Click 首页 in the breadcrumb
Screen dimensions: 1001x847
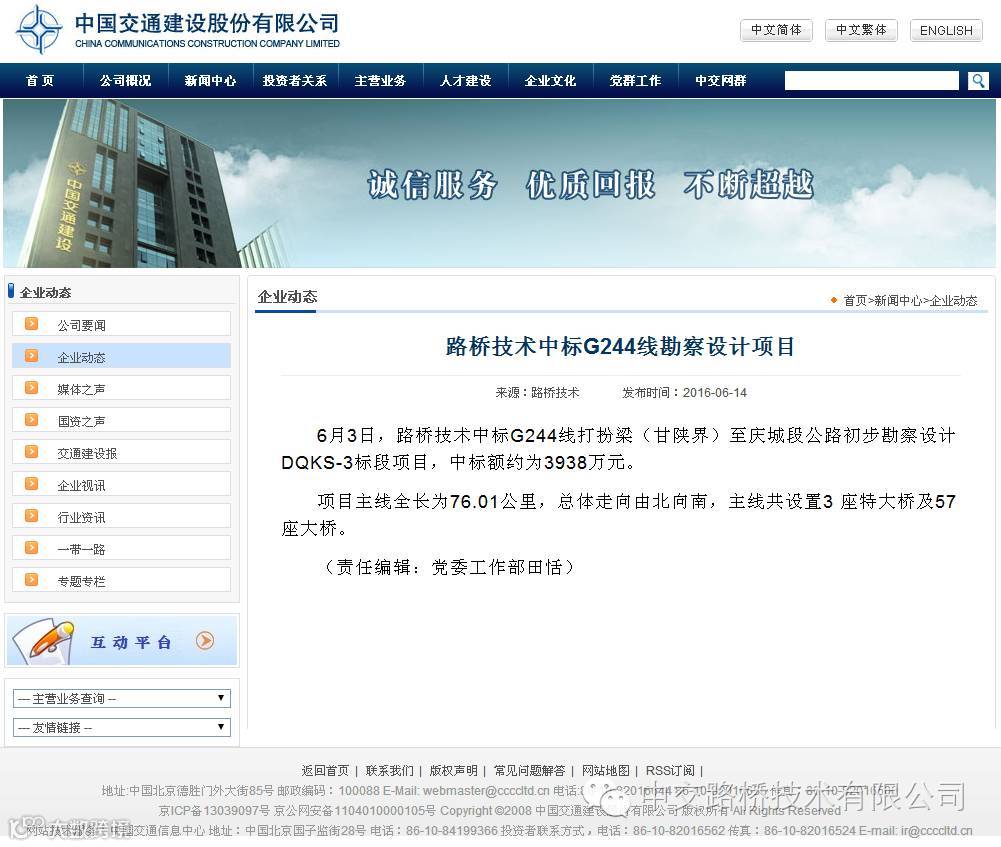coord(855,301)
